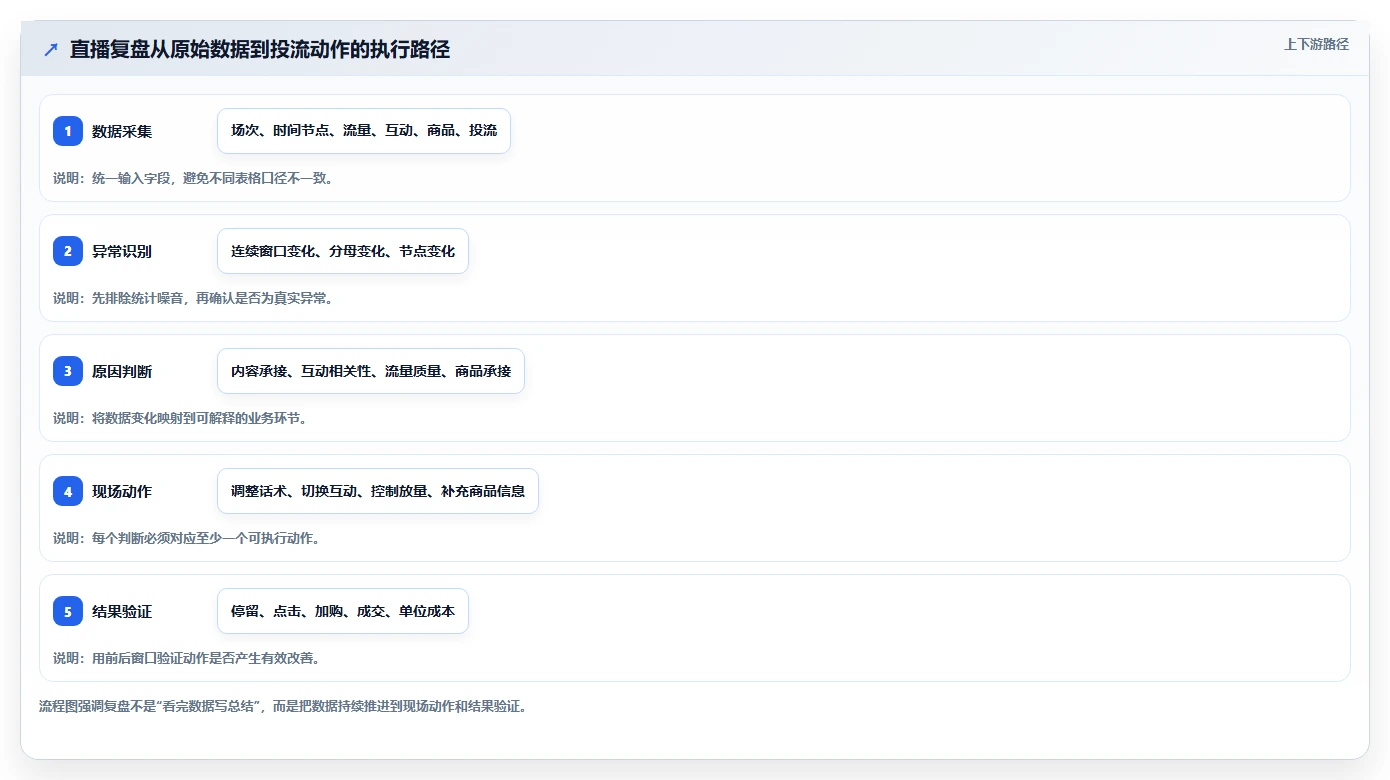Click the arrow icon beside the title
The image size is (1390, 780).
(51, 50)
